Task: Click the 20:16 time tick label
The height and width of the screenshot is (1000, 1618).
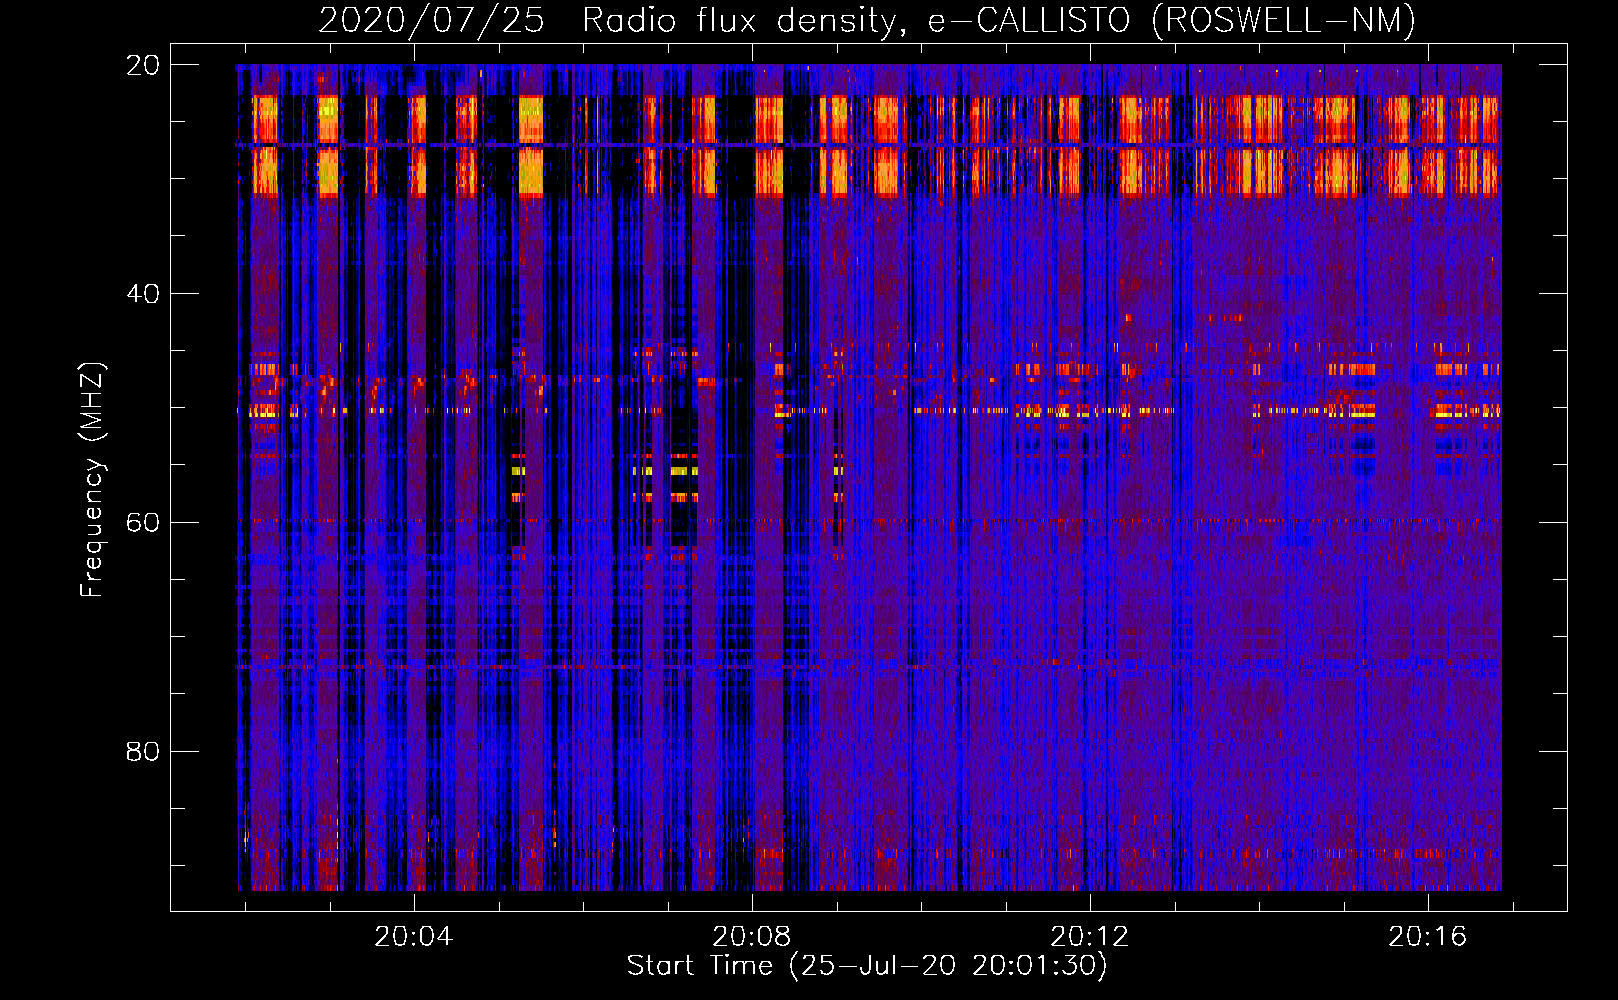Action: pos(1427,937)
